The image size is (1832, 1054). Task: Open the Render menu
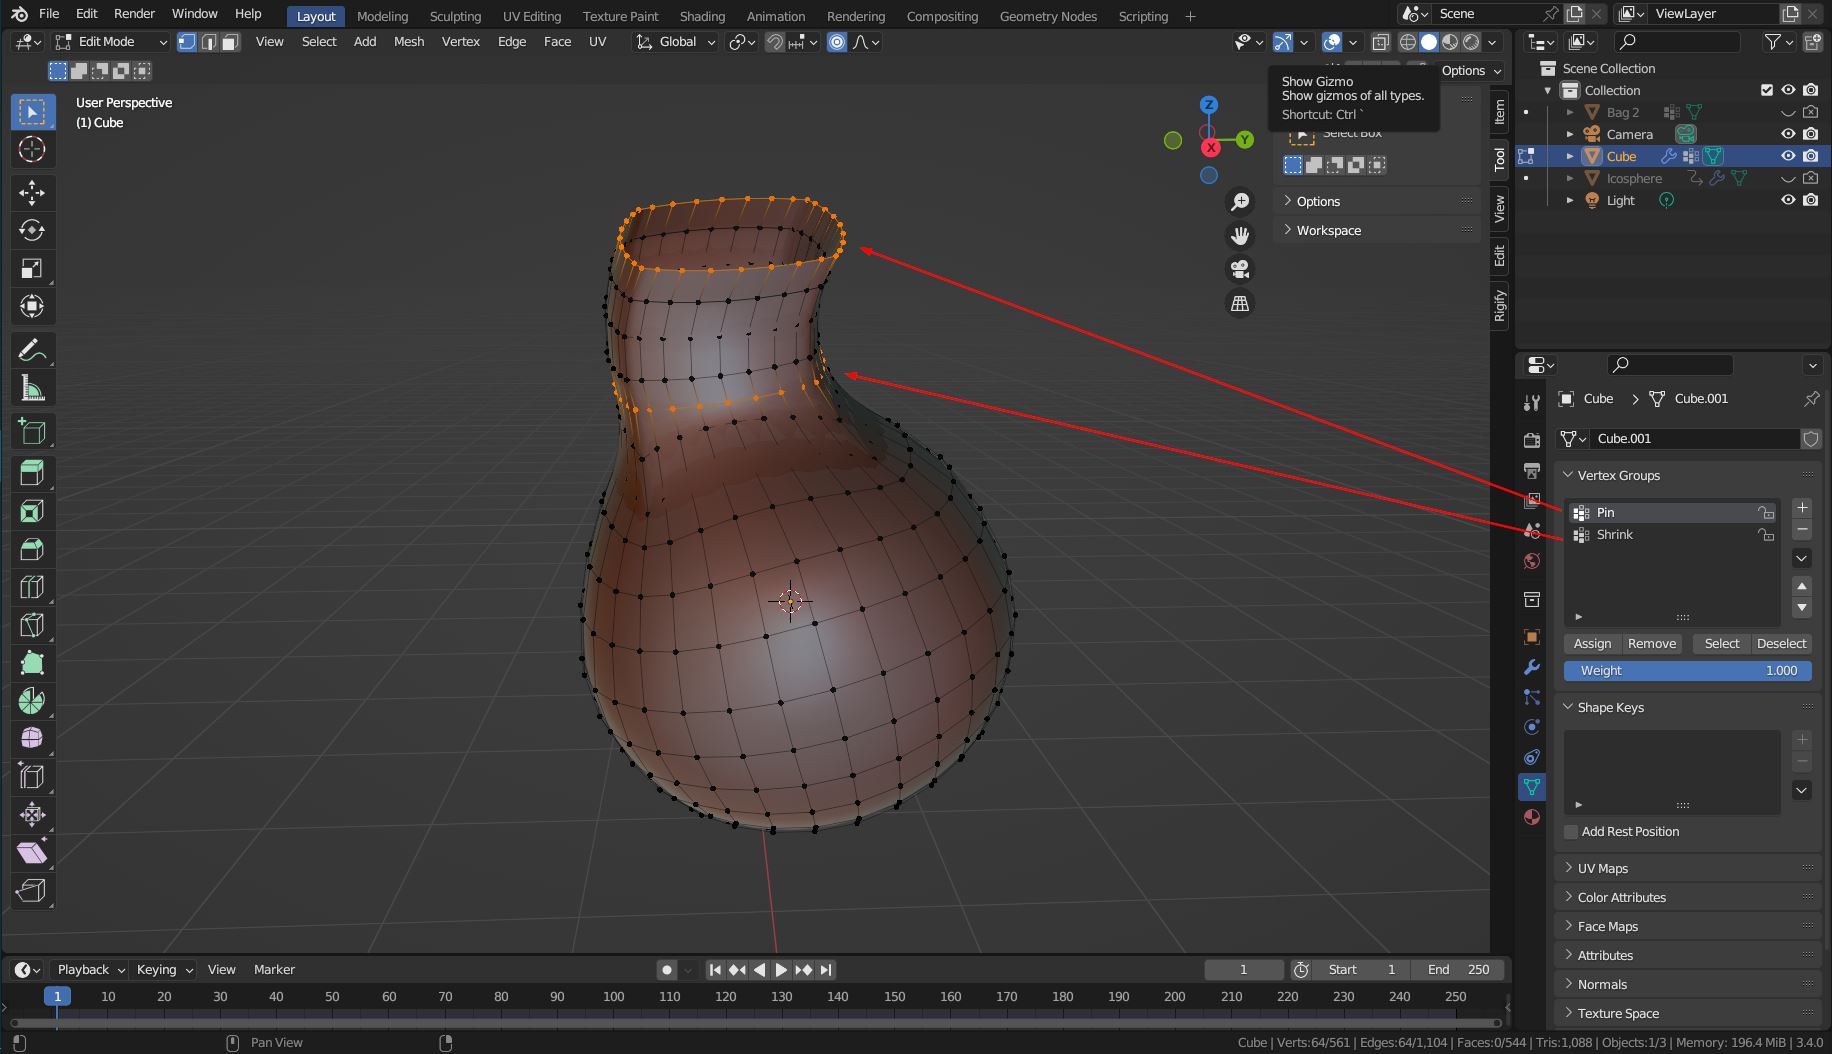click(x=134, y=14)
